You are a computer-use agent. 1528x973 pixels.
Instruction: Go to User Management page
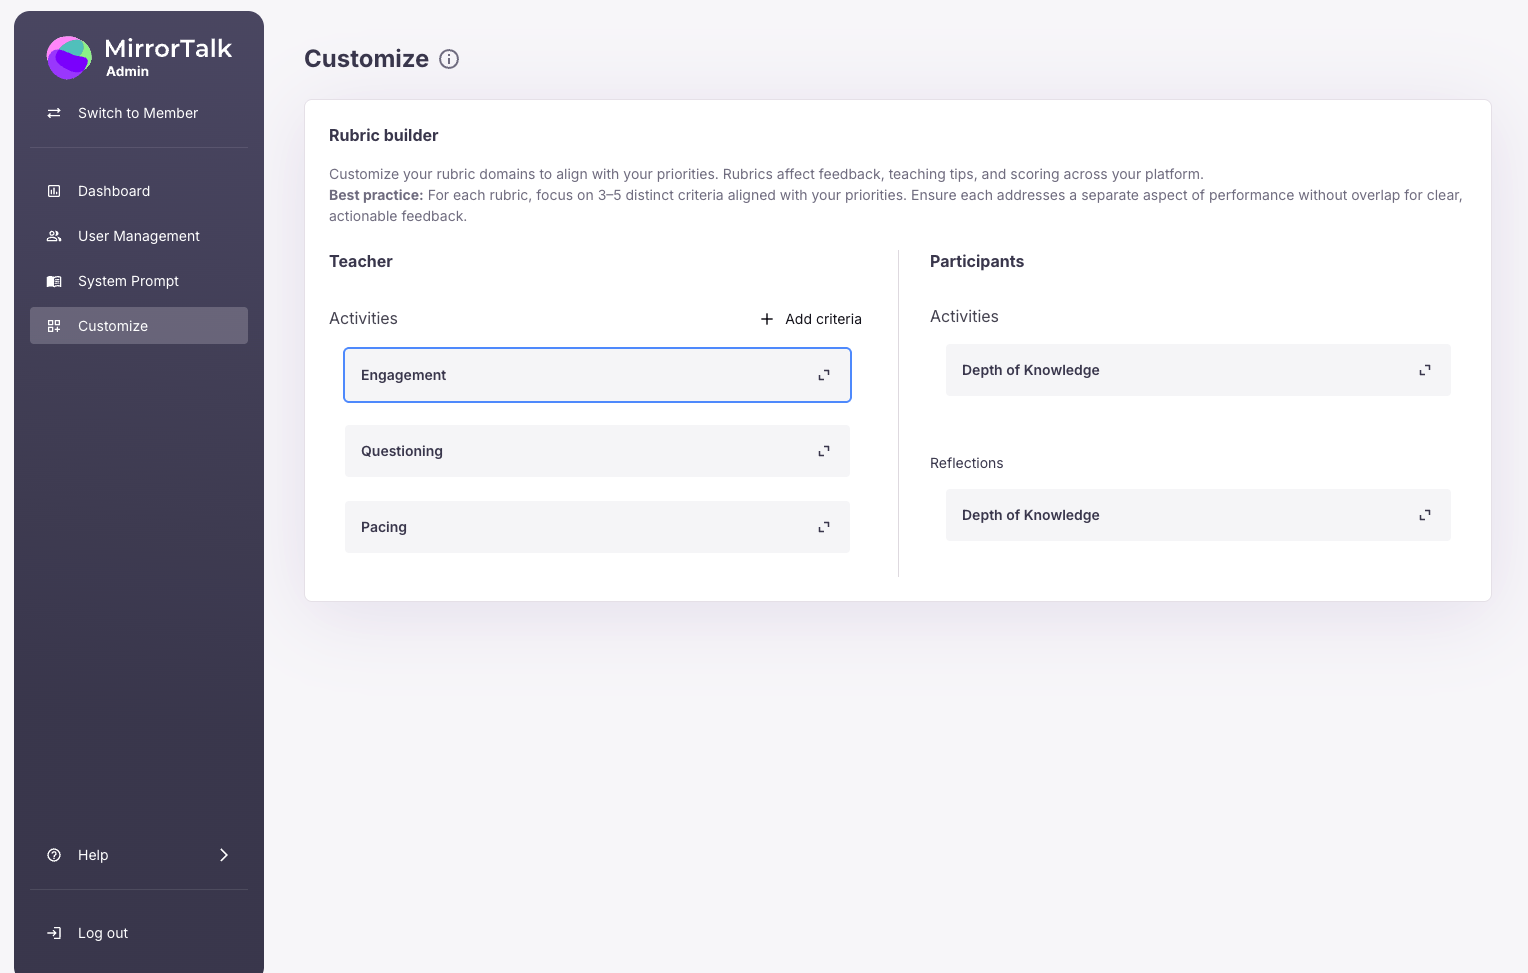139,236
